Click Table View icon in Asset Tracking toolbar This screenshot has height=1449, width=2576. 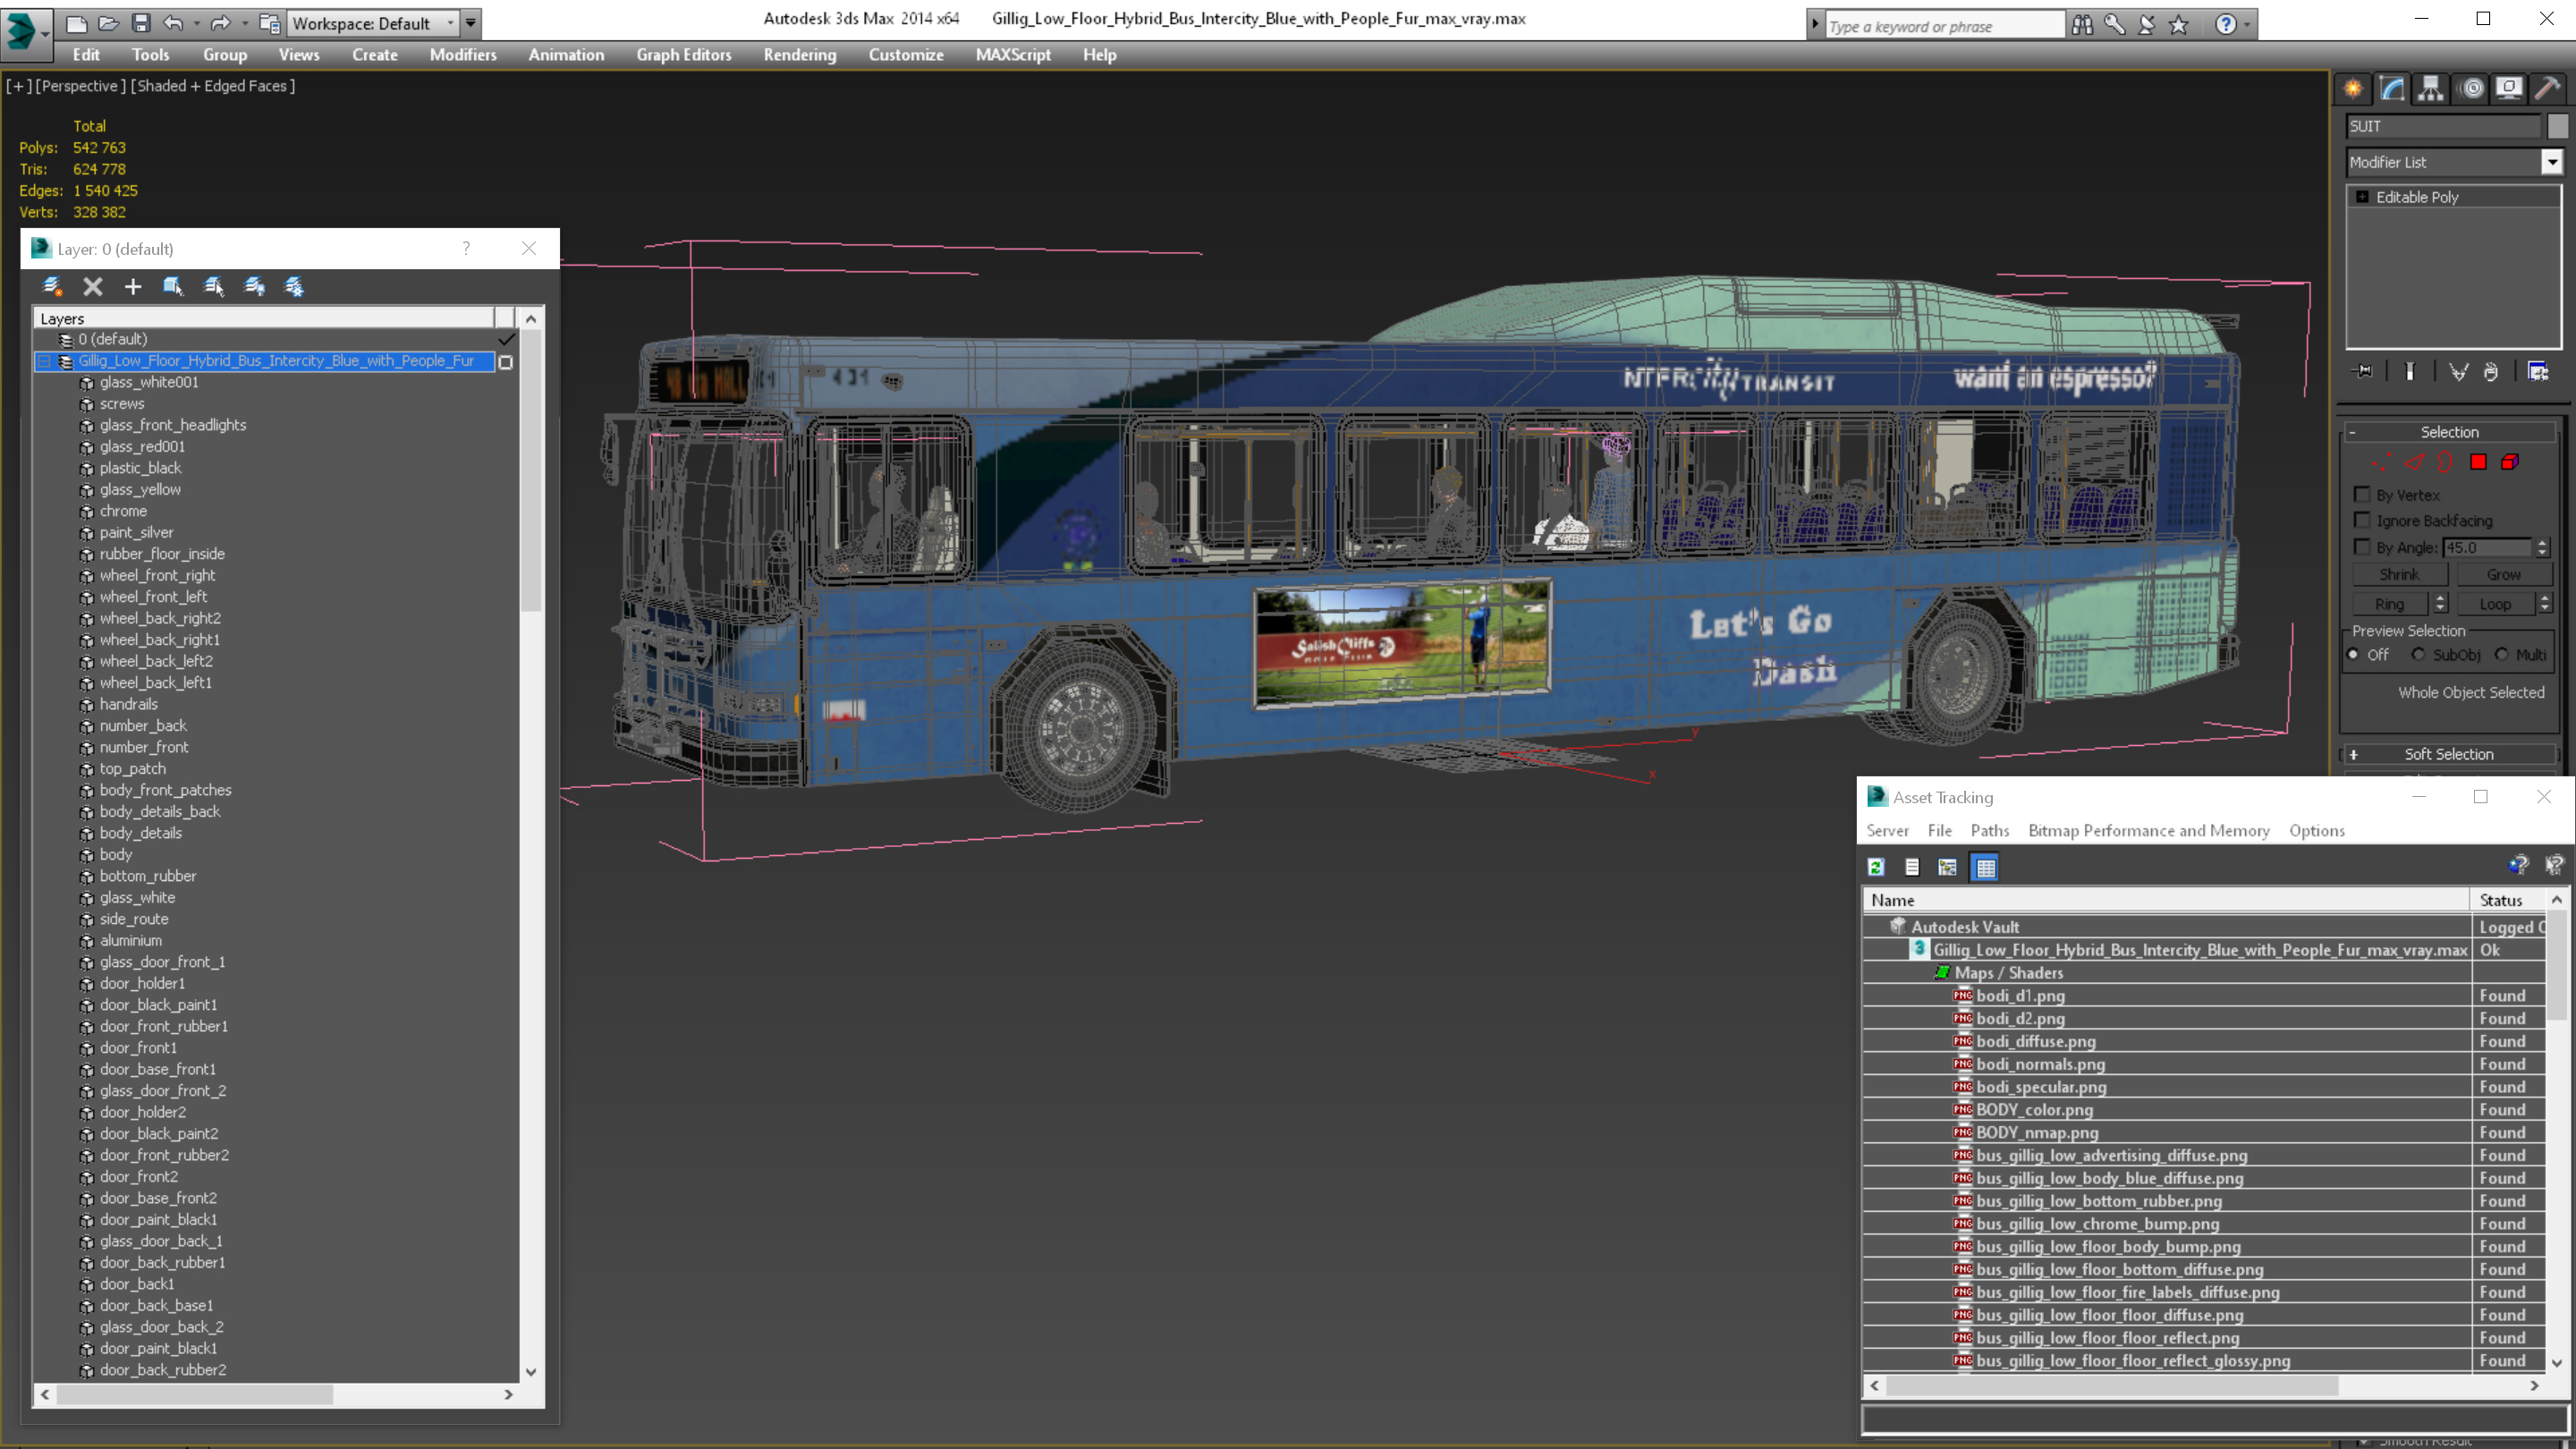click(x=1986, y=867)
